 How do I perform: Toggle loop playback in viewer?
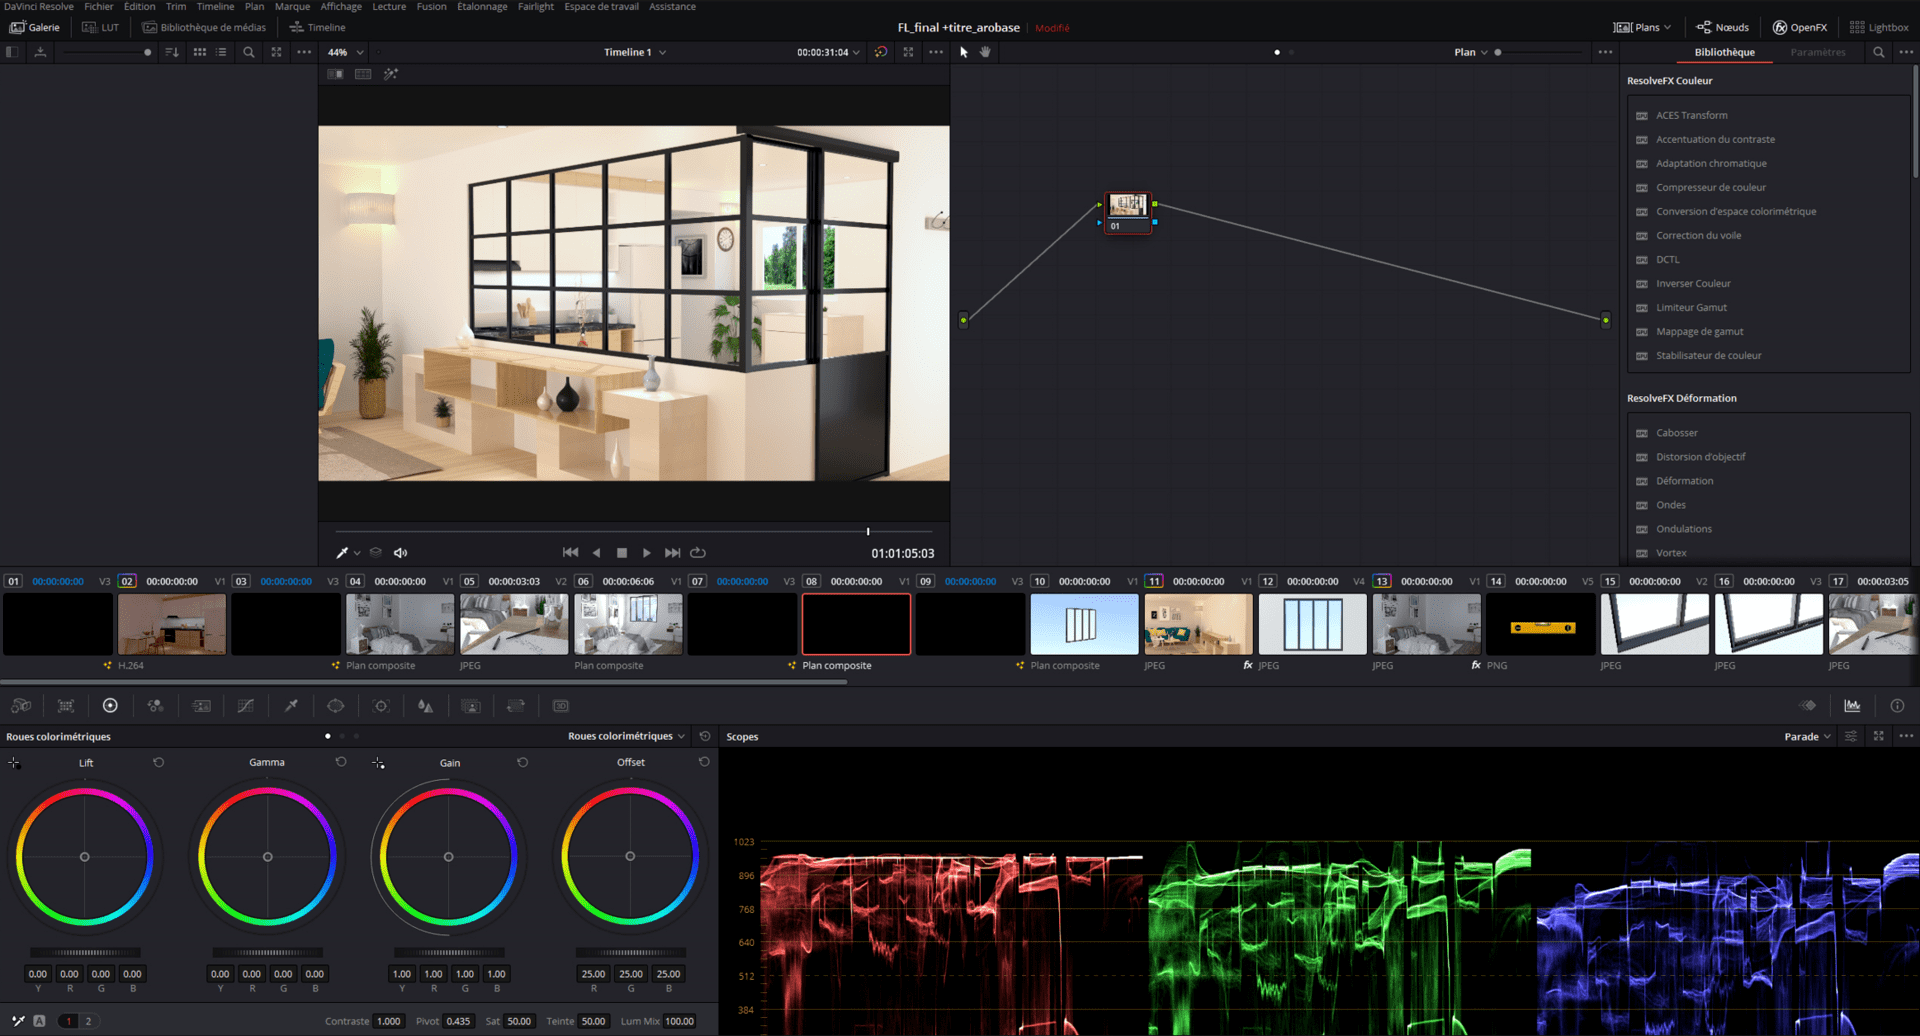(x=698, y=553)
